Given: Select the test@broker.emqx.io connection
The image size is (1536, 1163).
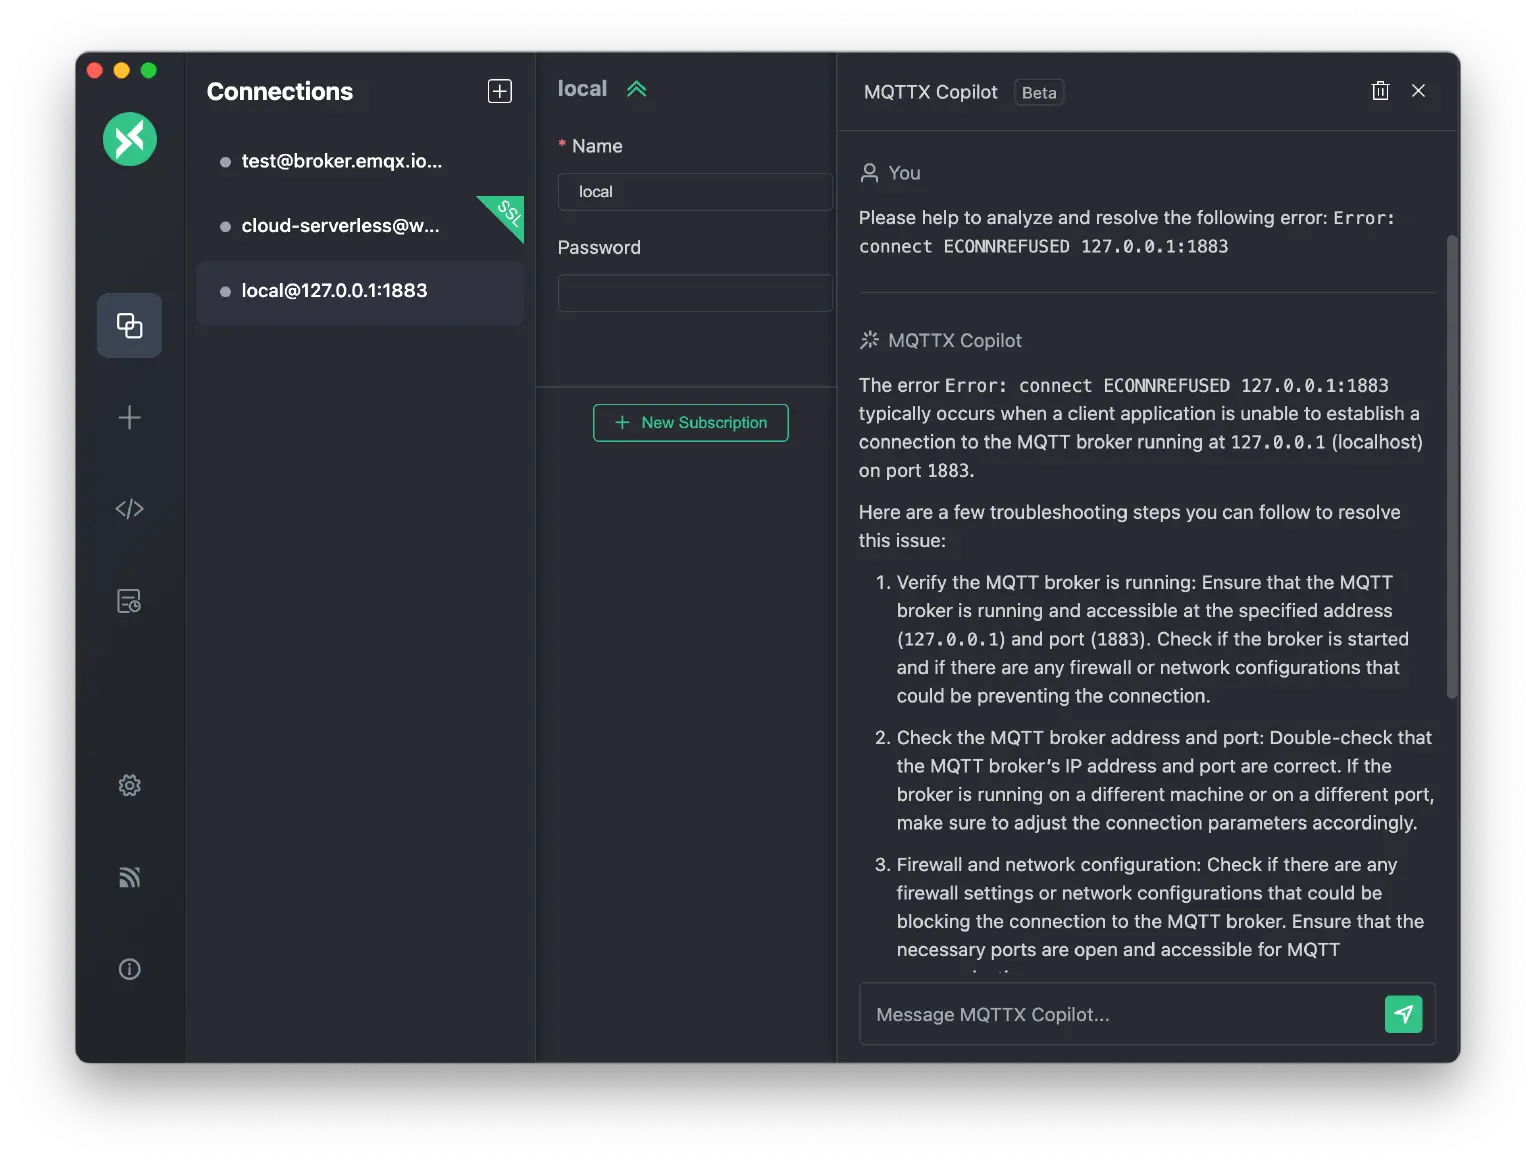Looking at the screenshot, I should pos(342,161).
